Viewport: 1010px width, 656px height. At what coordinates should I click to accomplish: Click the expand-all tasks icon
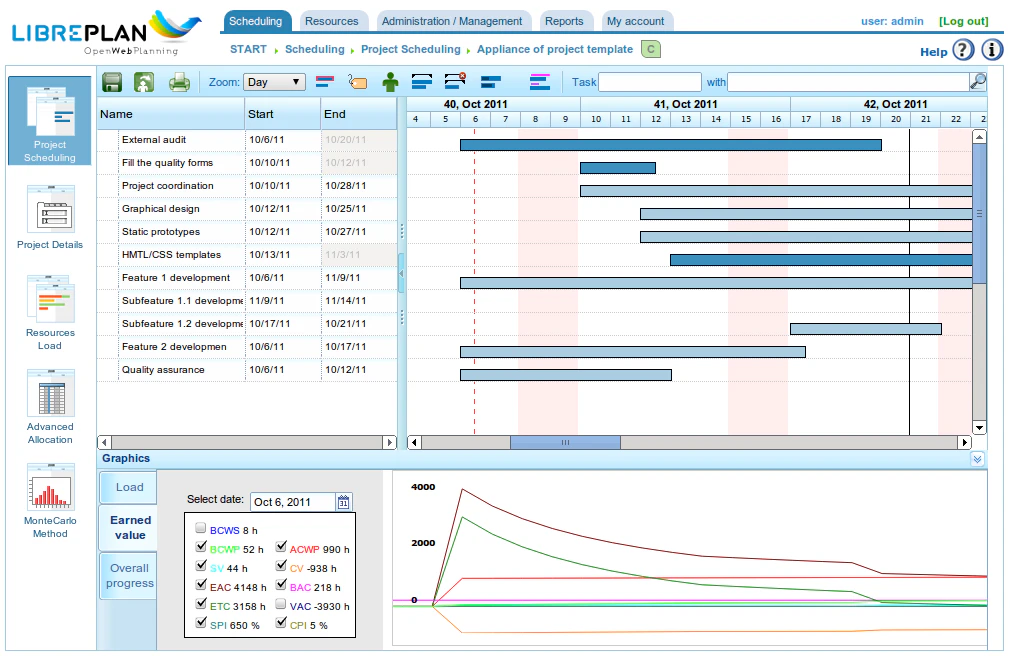click(x=422, y=82)
